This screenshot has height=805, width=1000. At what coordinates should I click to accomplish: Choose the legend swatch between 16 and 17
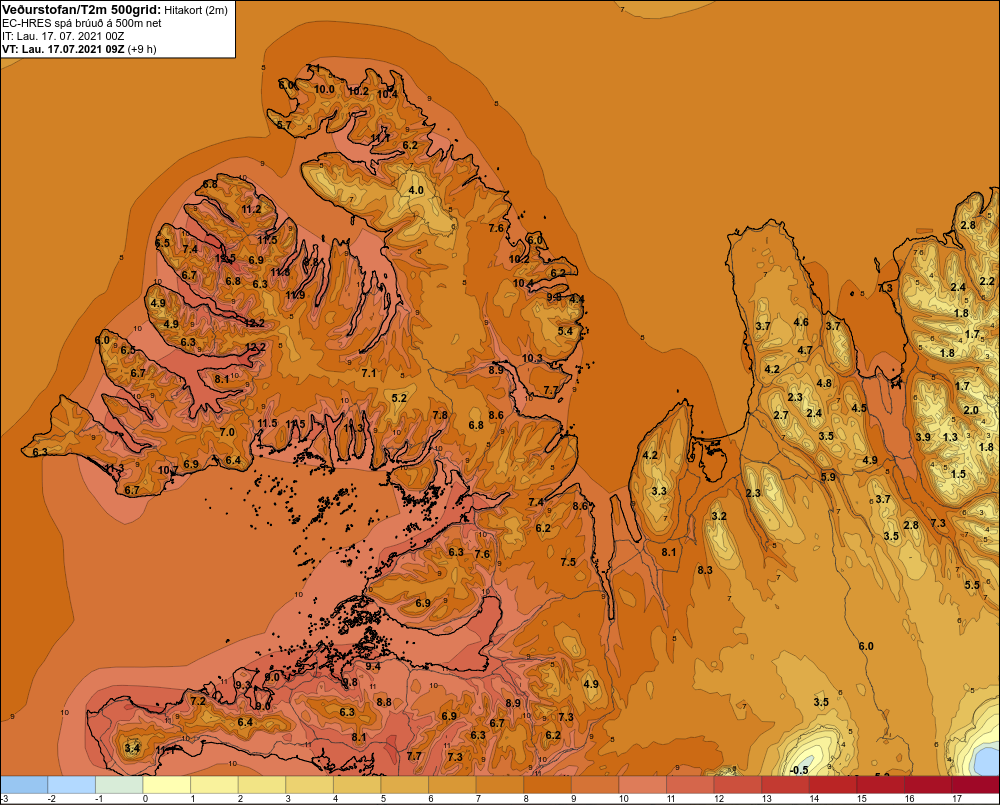coord(927,785)
